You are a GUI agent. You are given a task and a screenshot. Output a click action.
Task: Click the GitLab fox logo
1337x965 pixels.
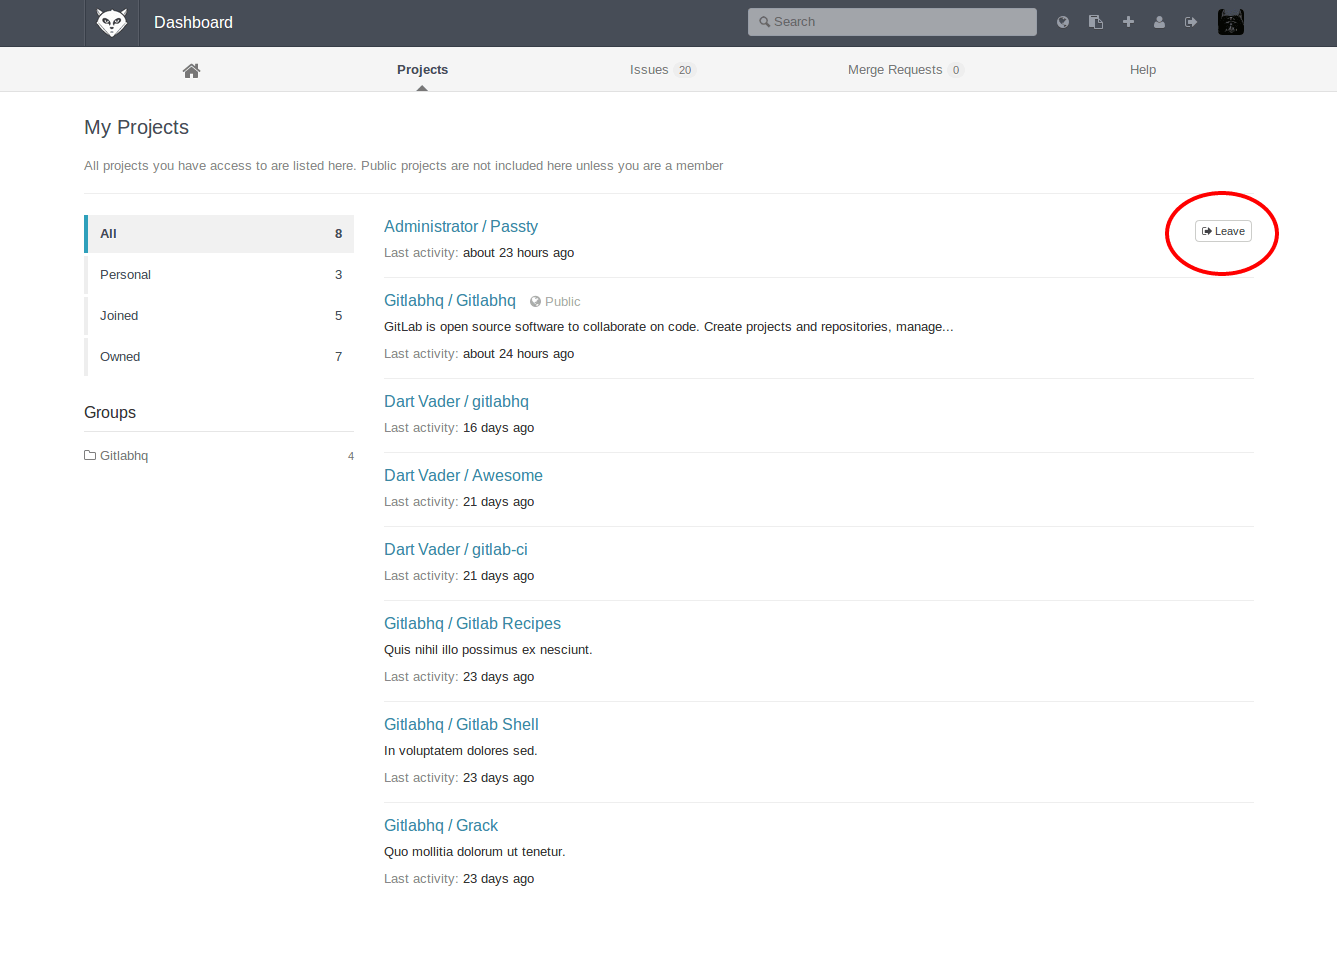click(x=111, y=22)
